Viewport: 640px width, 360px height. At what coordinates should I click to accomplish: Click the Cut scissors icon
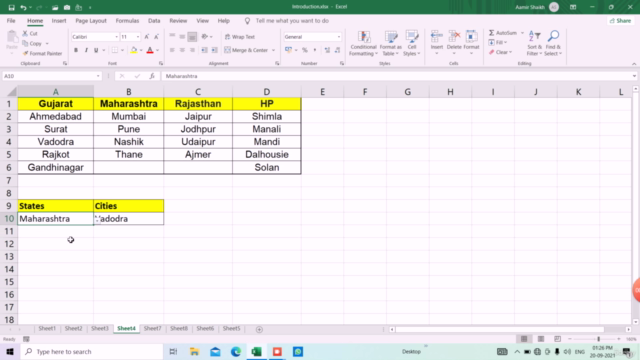coord(25,33)
